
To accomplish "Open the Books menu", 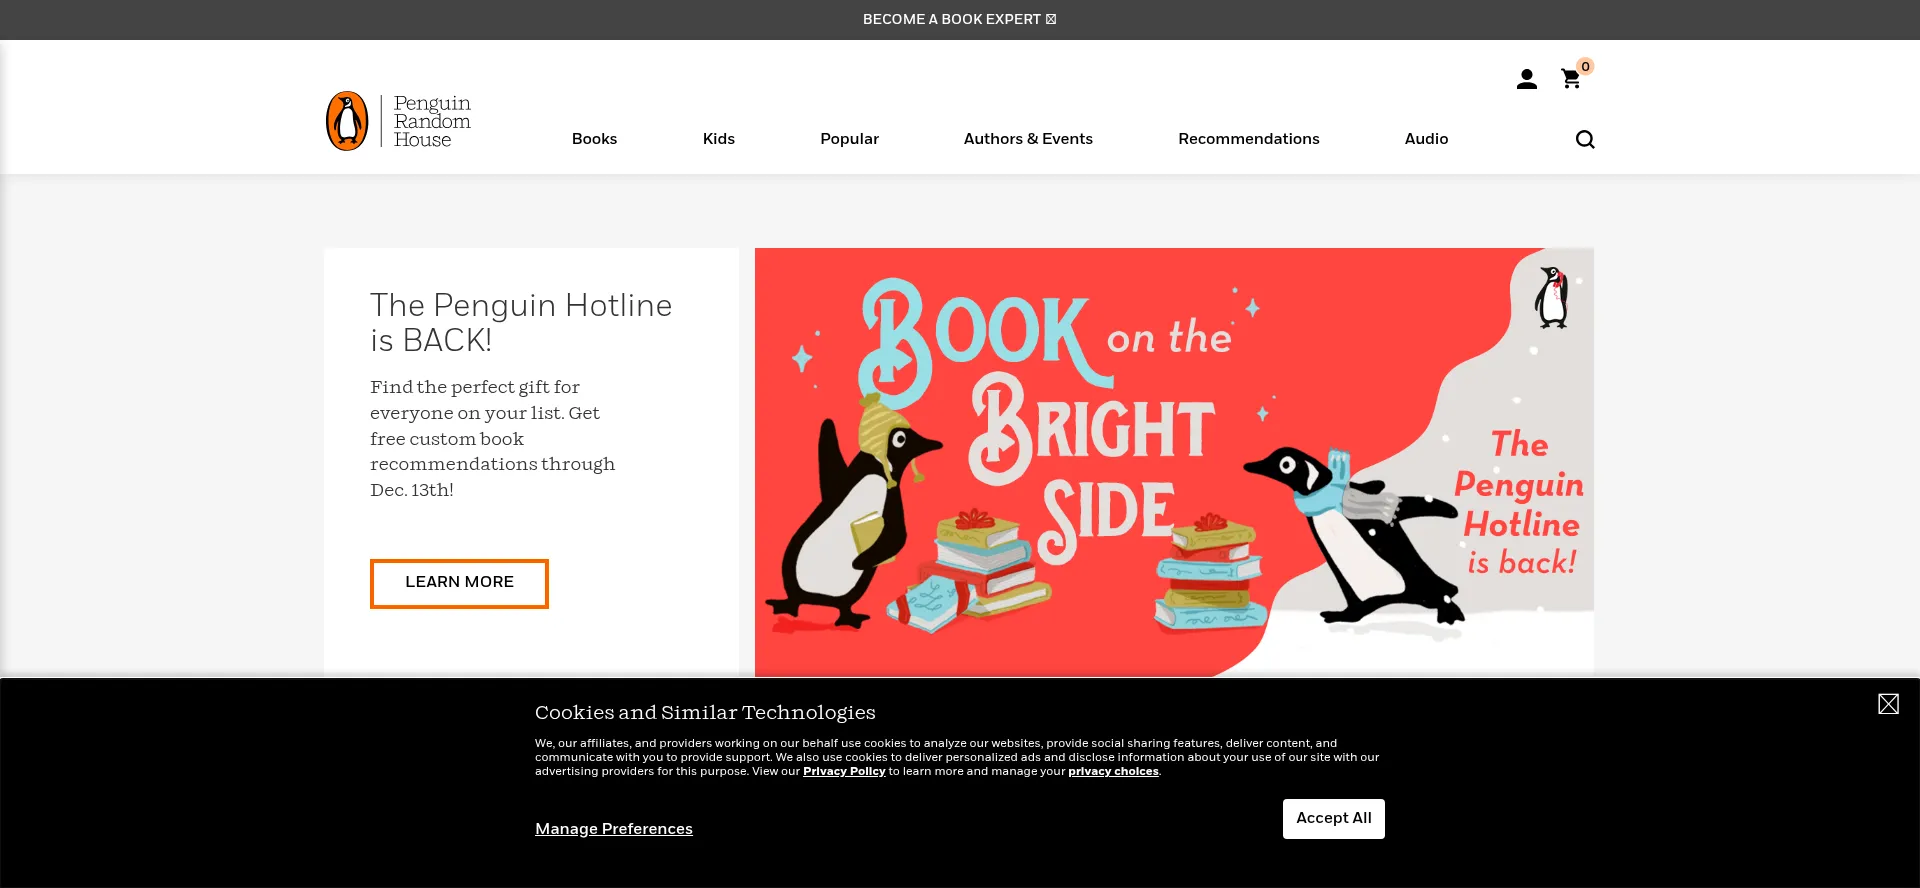I will (594, 139).
